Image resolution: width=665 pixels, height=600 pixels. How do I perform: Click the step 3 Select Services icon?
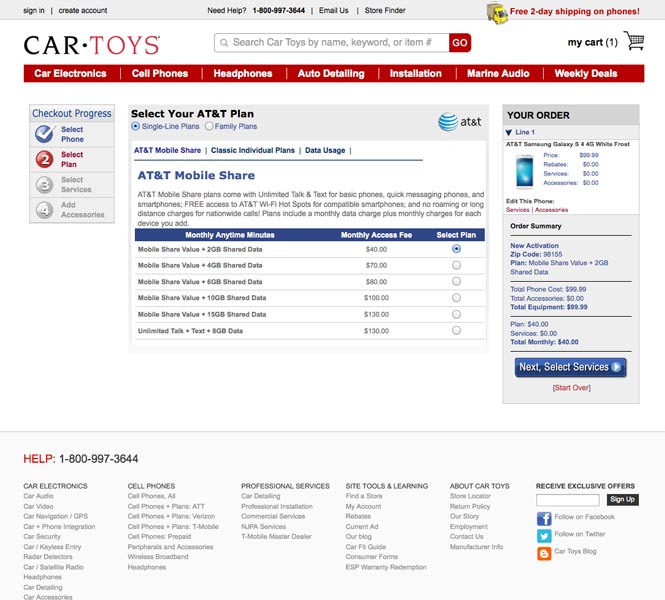[45, 185]
